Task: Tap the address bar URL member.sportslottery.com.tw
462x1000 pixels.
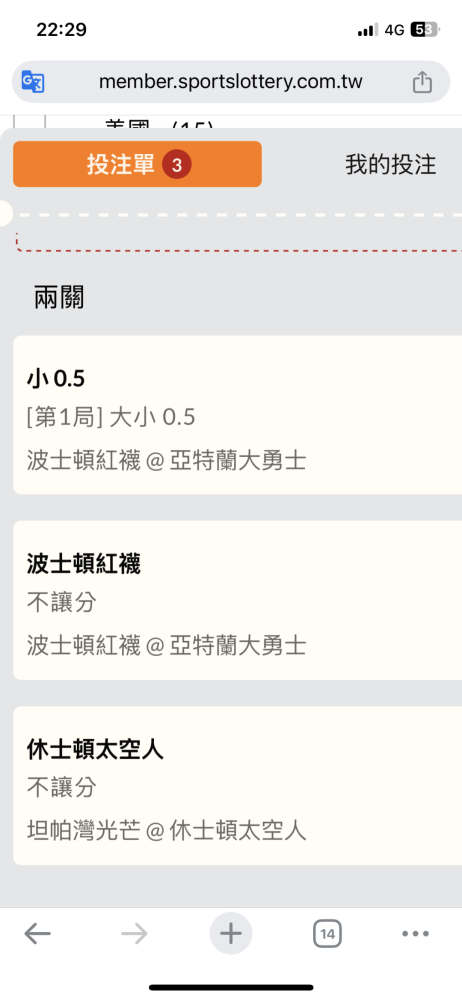Action: [230, 82]
